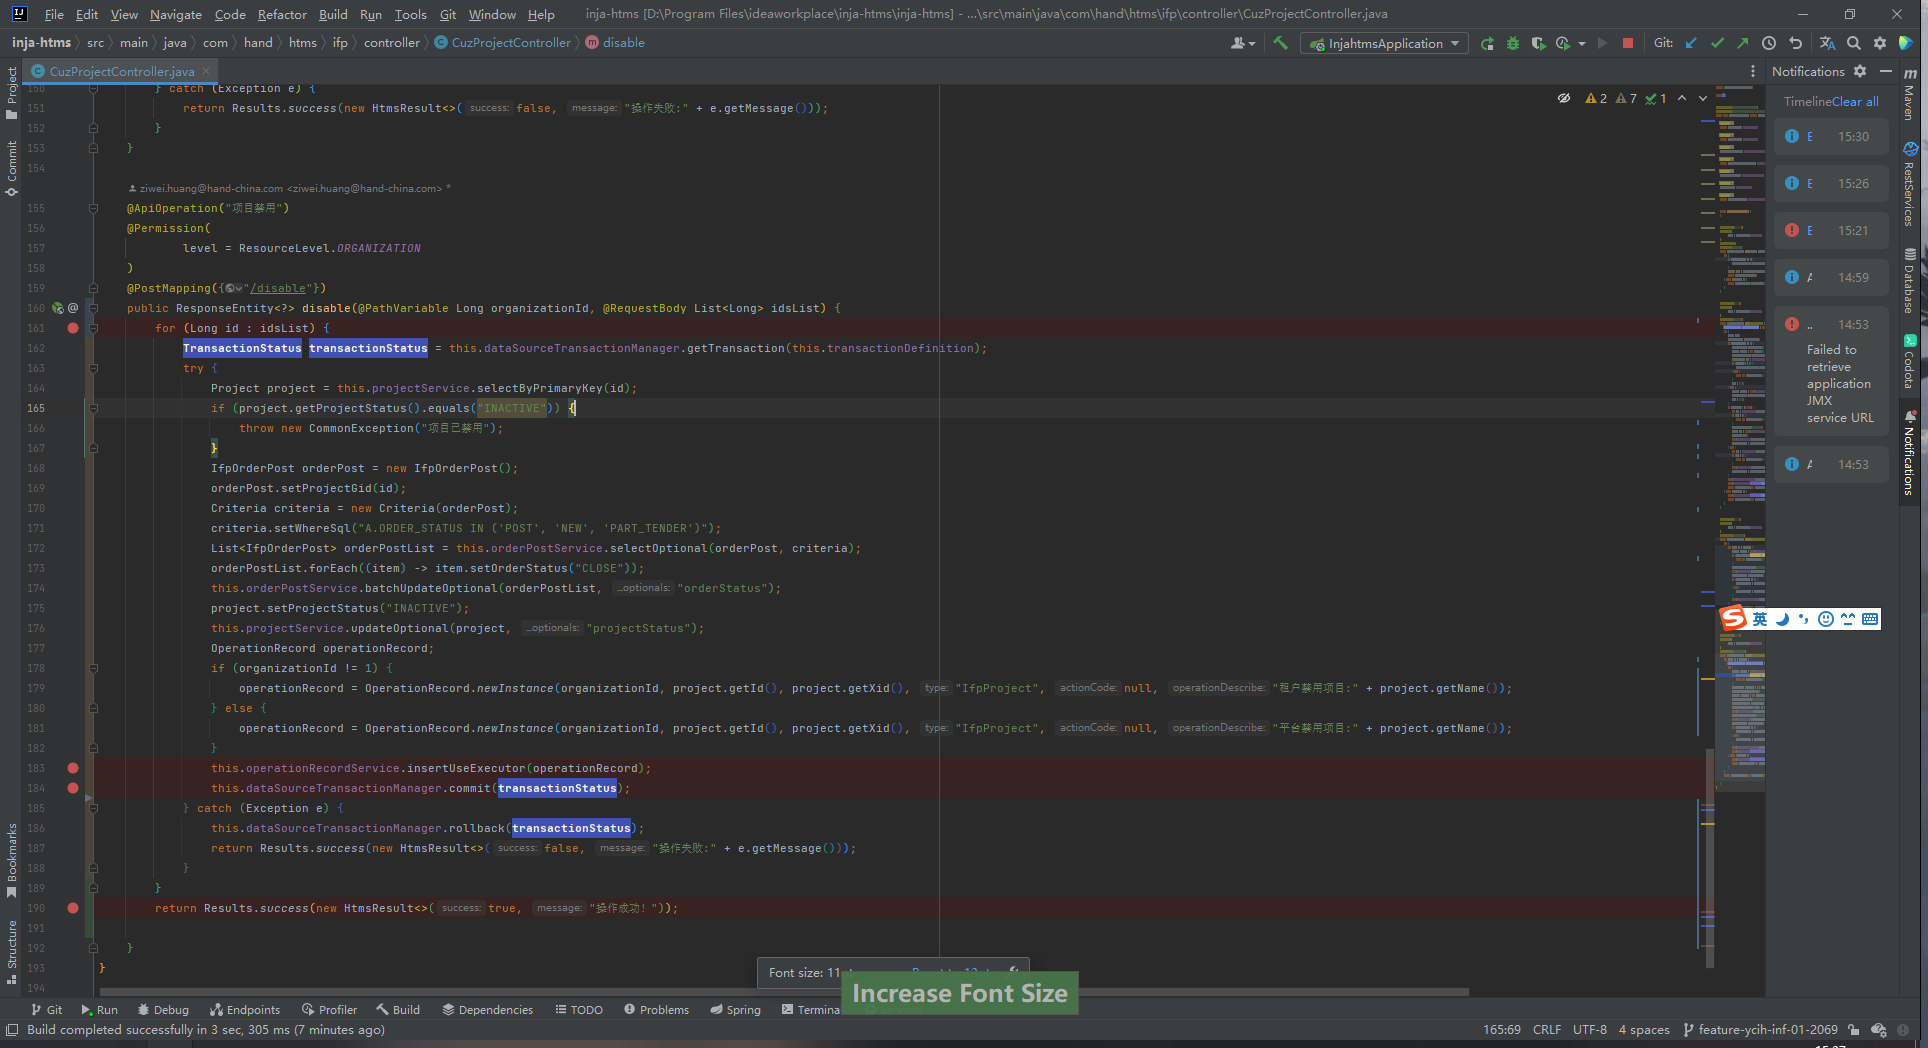Screen dimensions: 1928x1048
Task: Open the Maven tool window
Action: pos(1910,94)
